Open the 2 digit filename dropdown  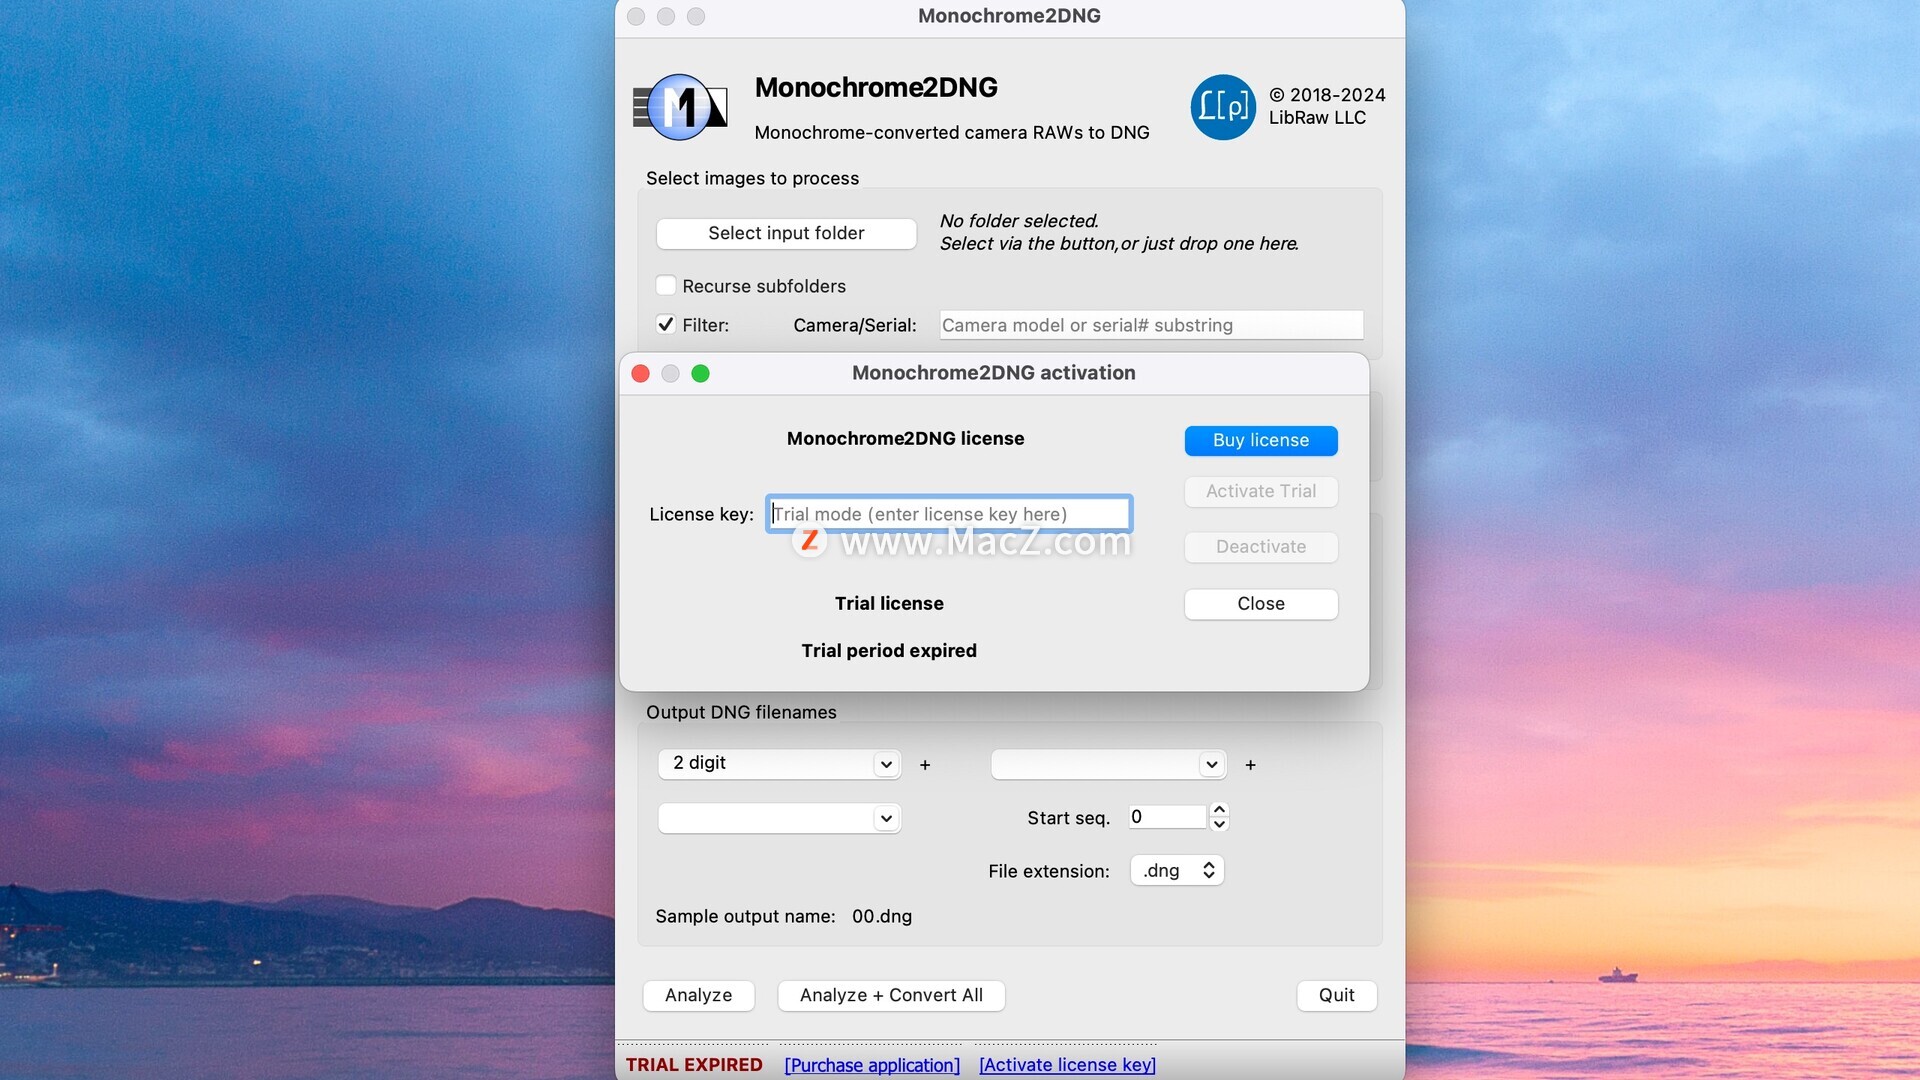tap(779, 764)
